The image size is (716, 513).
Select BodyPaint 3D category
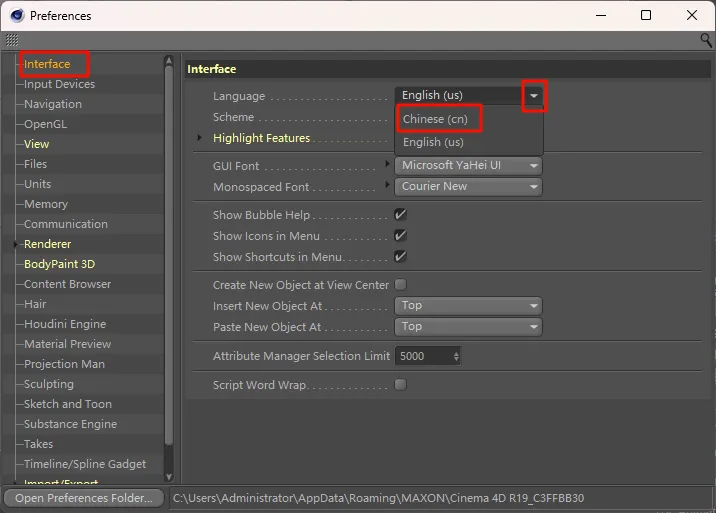point(59,264)
